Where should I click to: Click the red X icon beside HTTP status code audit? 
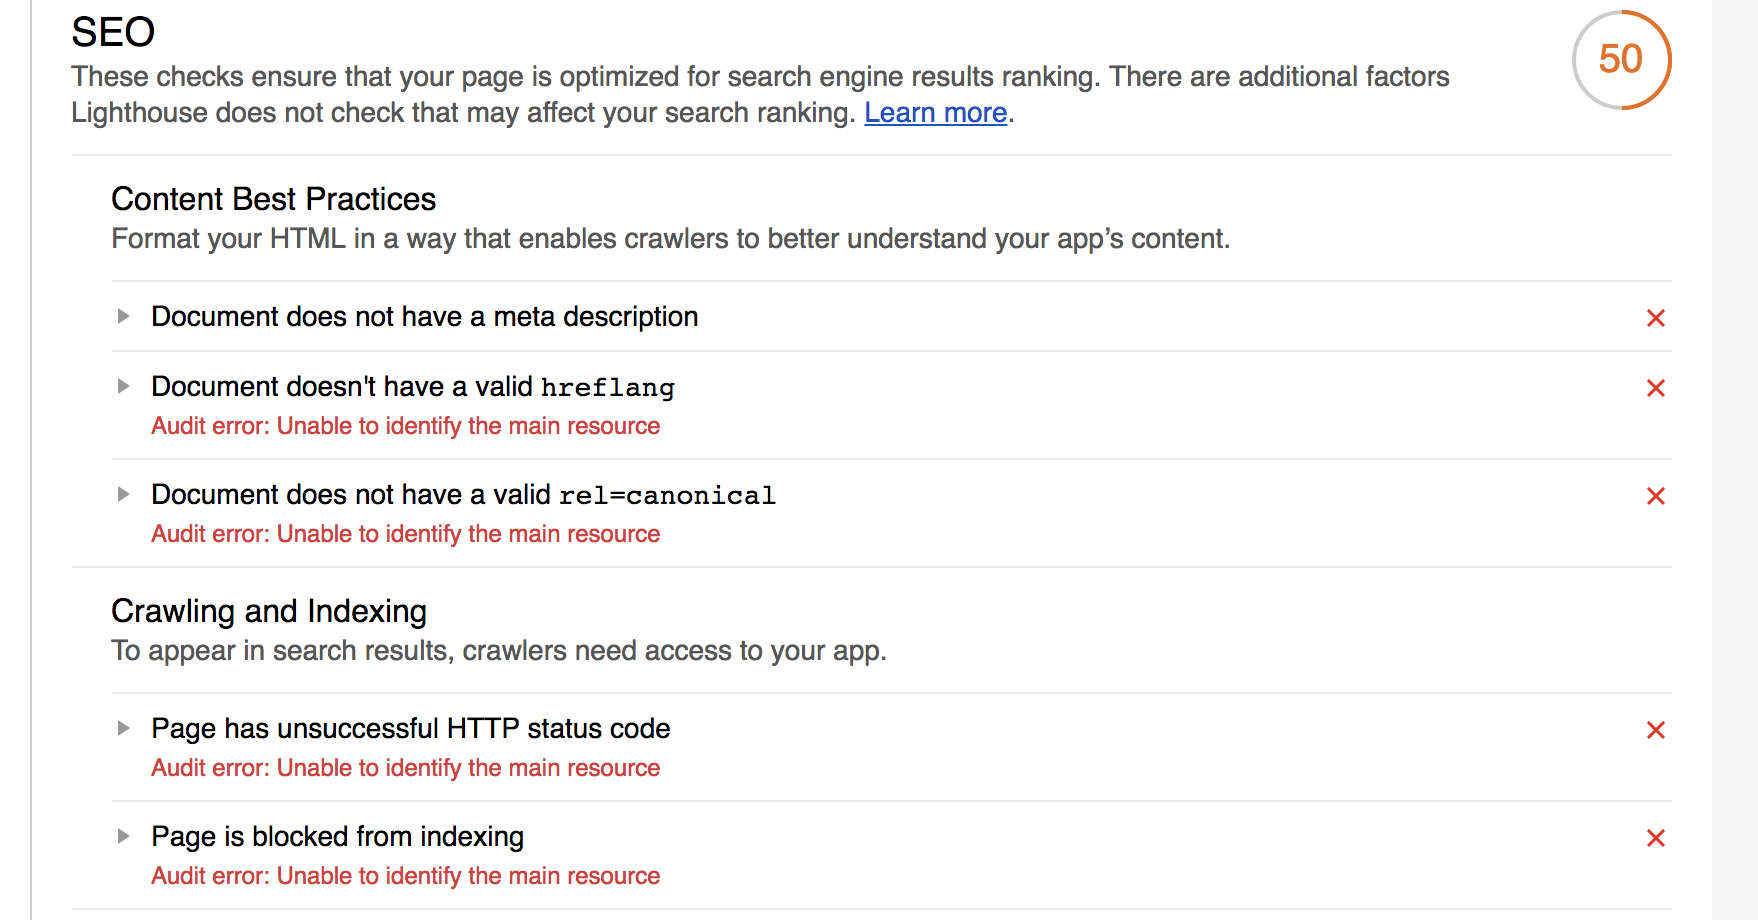click(1656, 730)
